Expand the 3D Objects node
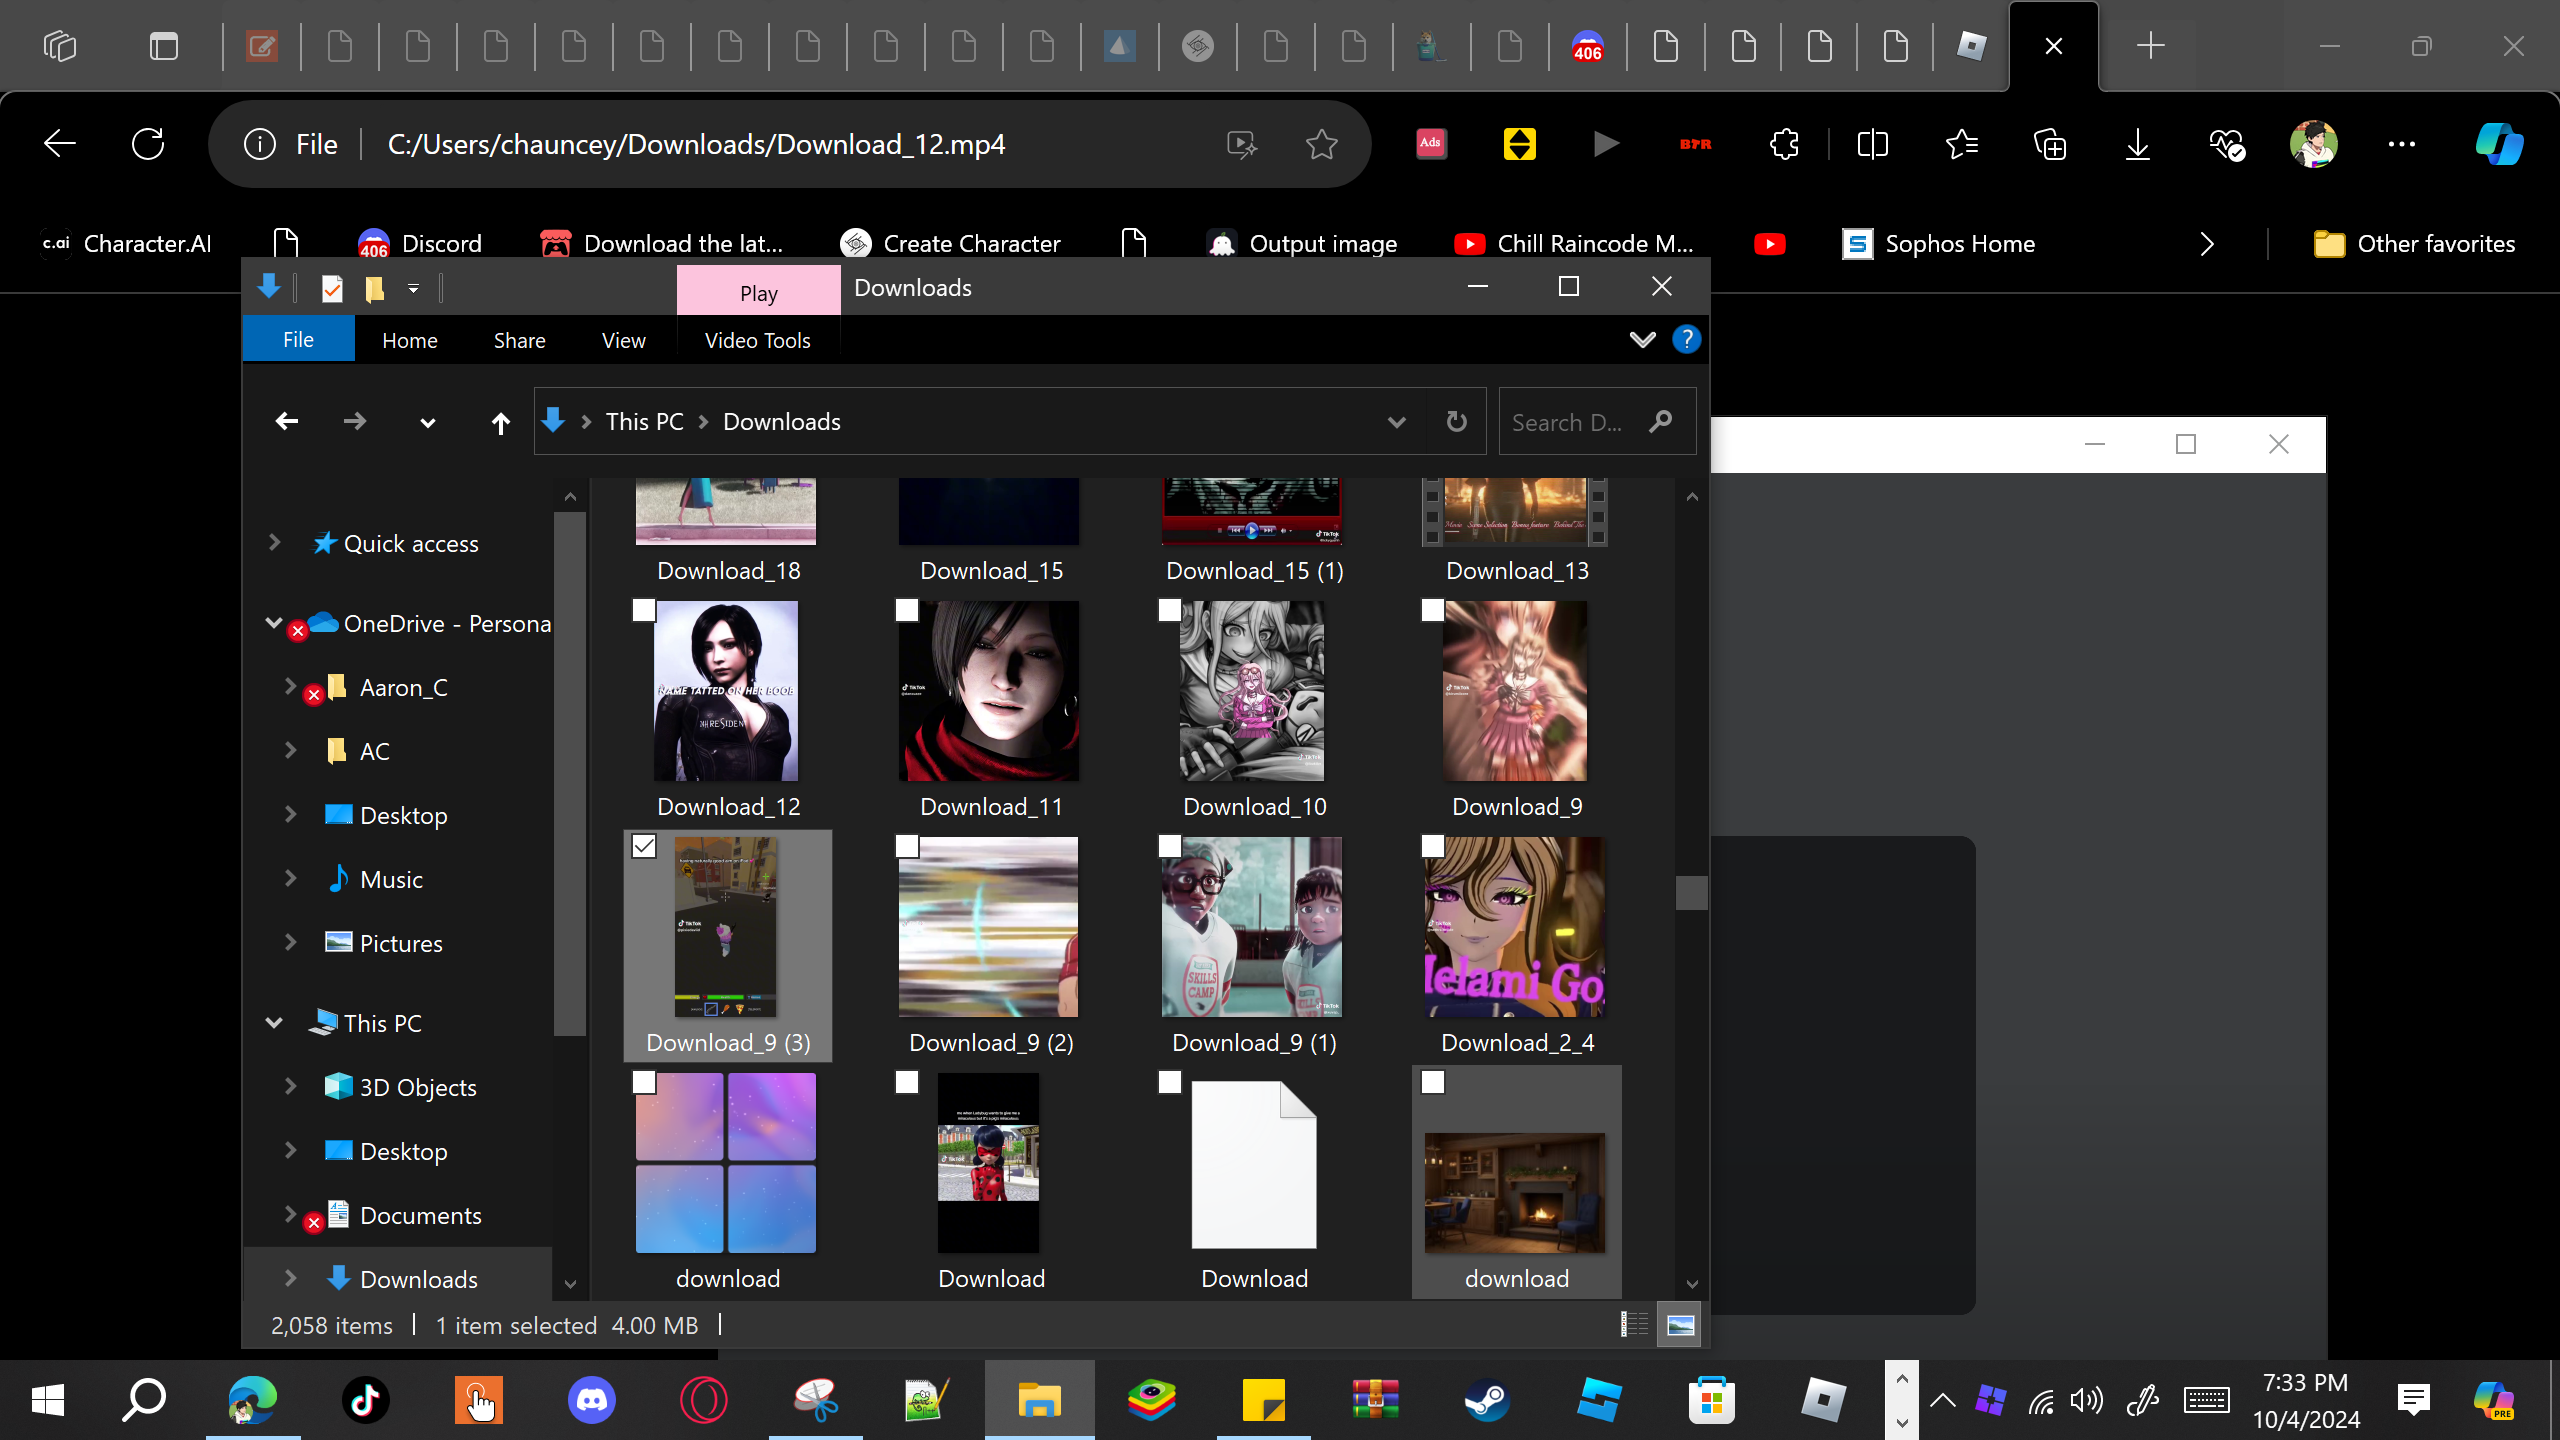This screenshot has height=1440, width=2560. (290, 1087)
